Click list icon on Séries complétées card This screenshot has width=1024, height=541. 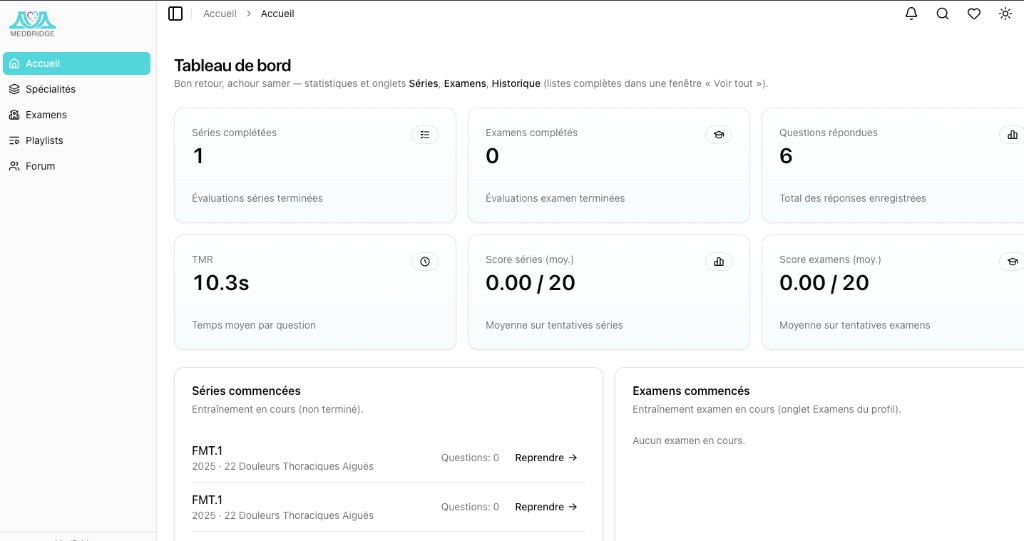[x=424, y=135]
